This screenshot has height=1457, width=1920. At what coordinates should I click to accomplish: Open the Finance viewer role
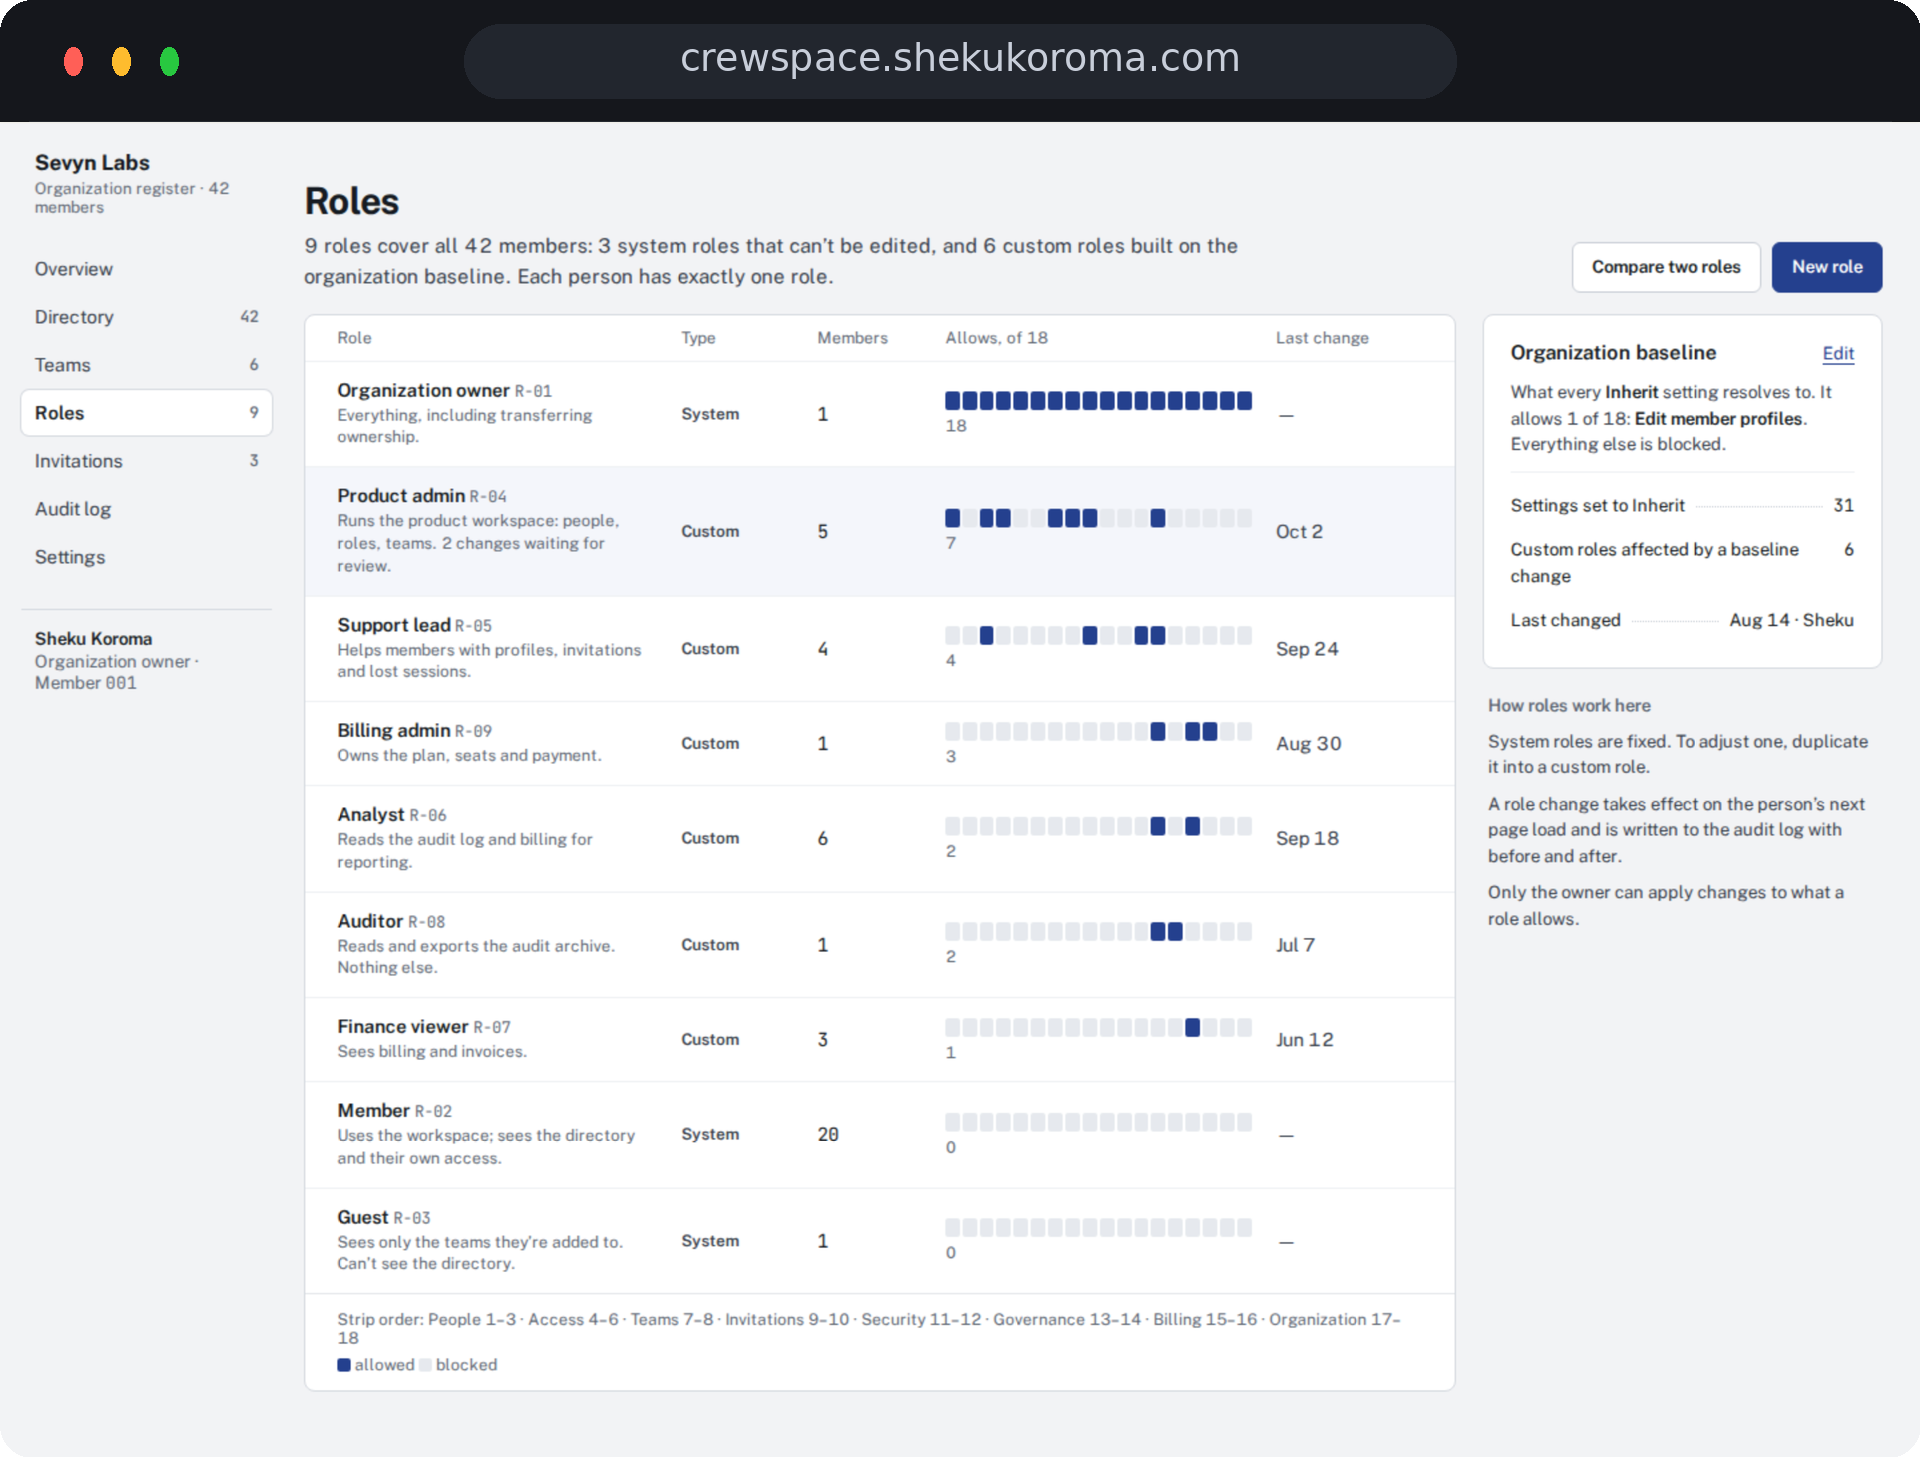click(879, 1040)
